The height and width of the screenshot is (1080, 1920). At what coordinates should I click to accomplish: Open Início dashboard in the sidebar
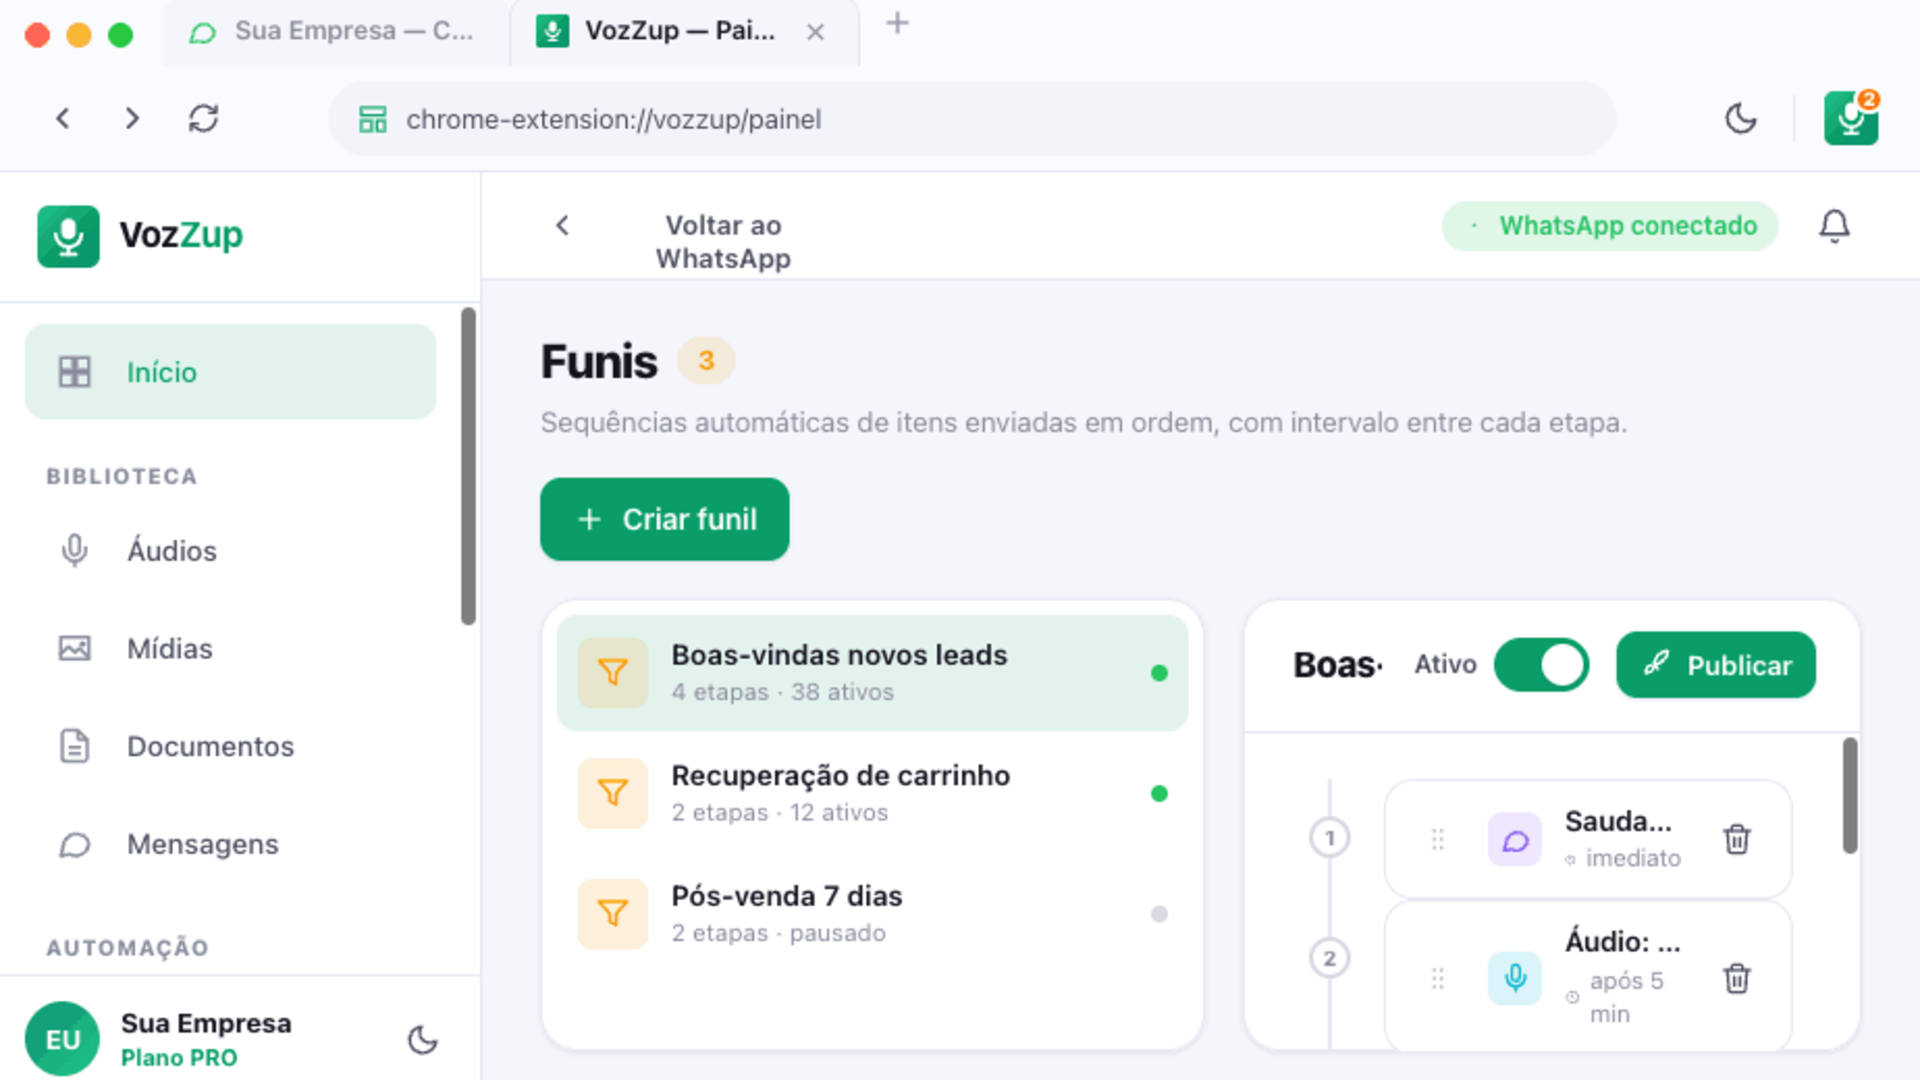point(230,372)
